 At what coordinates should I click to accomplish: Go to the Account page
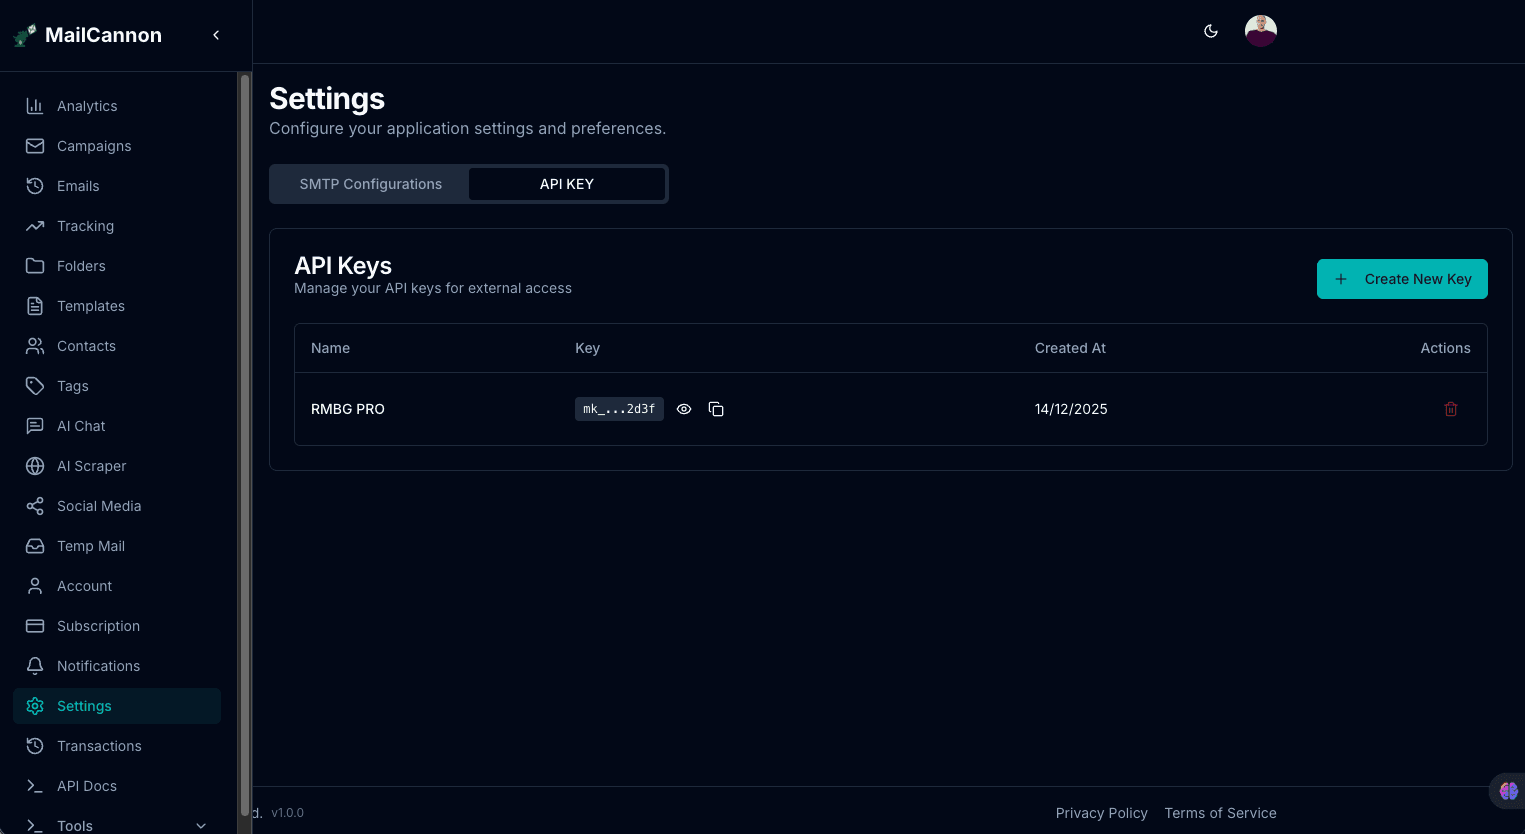117,586
